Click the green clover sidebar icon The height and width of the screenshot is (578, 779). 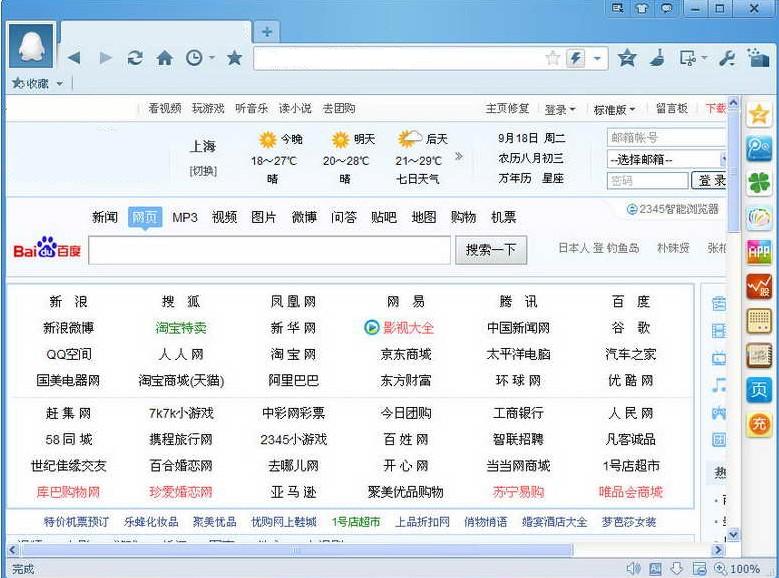click(x=759, y=183)
